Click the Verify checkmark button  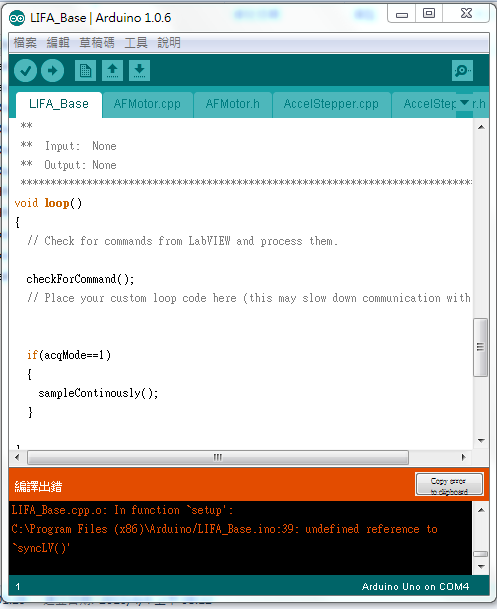(25, 71)
